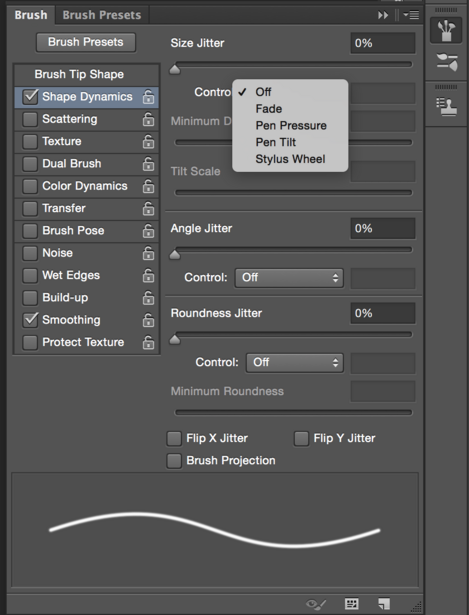The height and width of the screenshot is (615, 469).
Task: Click the create new brush icon
Action: (x=384, y=604)
